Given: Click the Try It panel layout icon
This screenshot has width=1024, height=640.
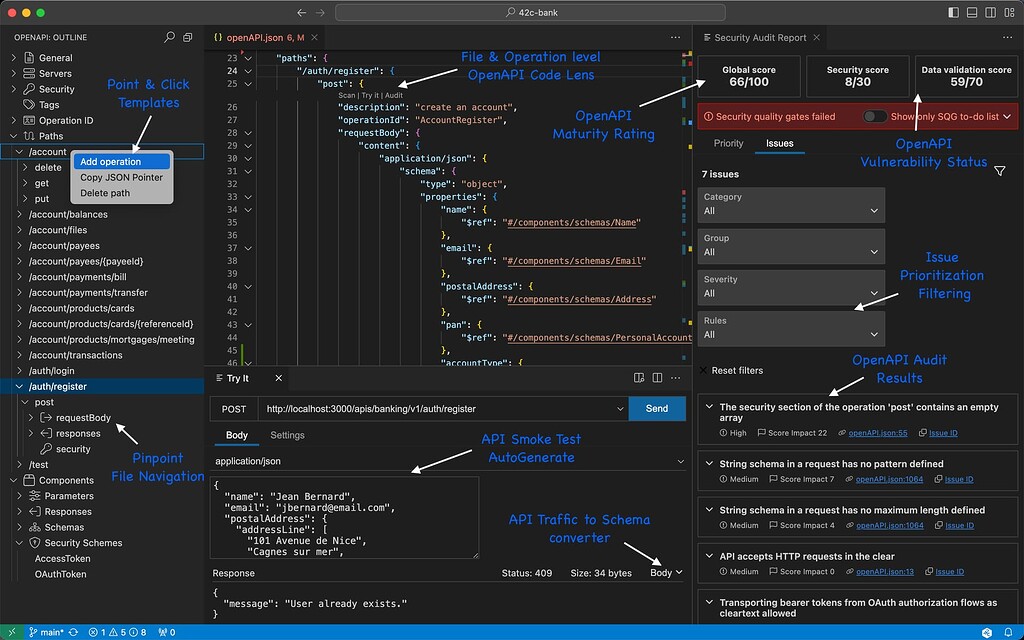Looking at the screenshot, I should (639, 378).
